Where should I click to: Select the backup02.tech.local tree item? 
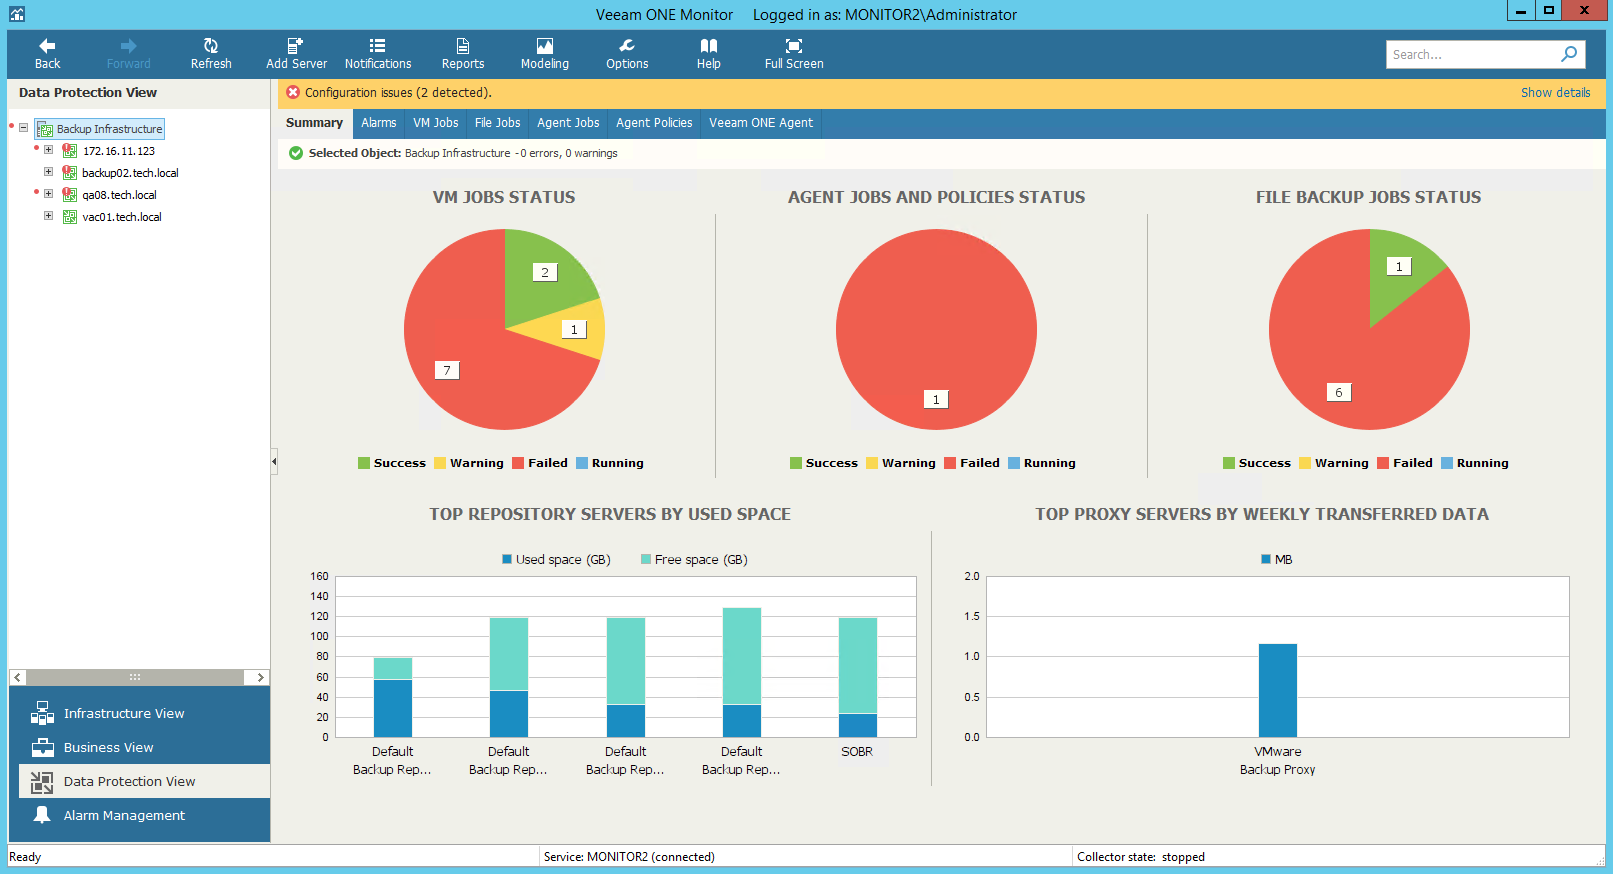[130, 173]
